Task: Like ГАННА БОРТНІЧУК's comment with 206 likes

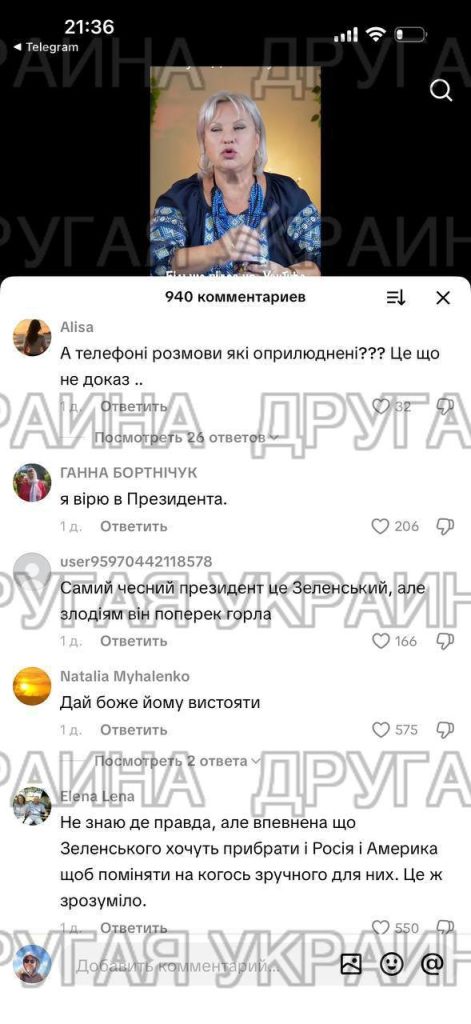Action: (x=380, y=526)
